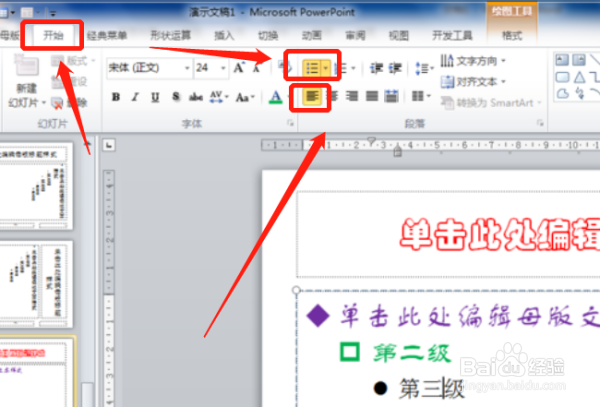Center-align the paragraph text

coord(334,96)
